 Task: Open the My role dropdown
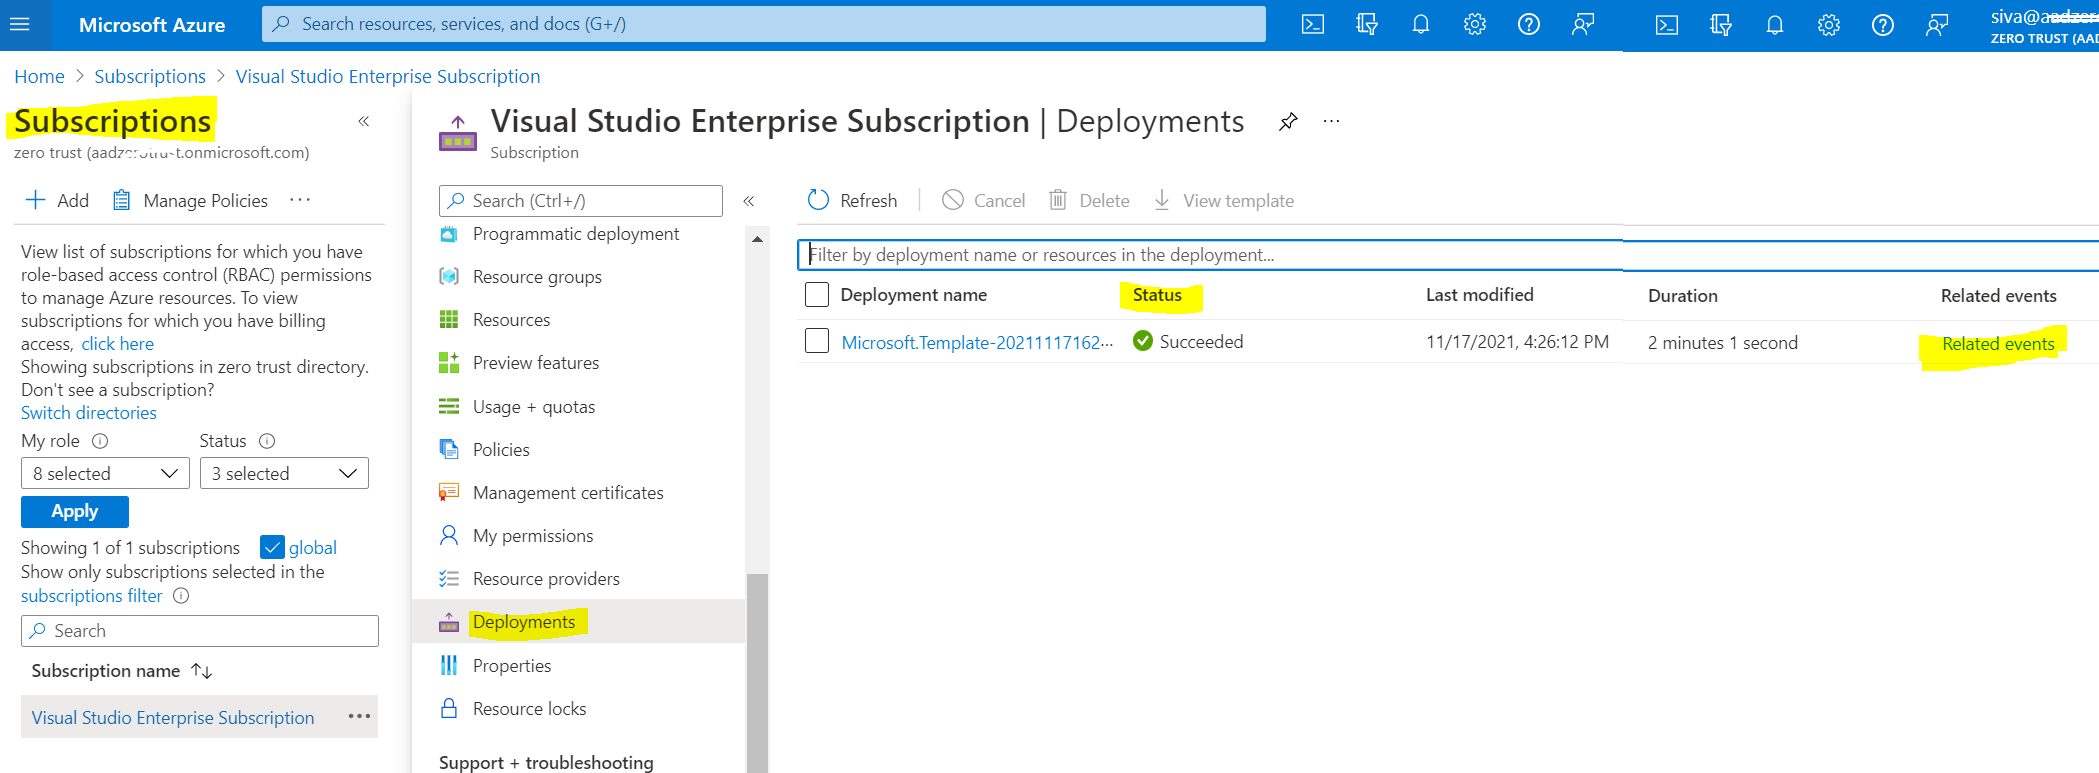(x=105, y=473)
